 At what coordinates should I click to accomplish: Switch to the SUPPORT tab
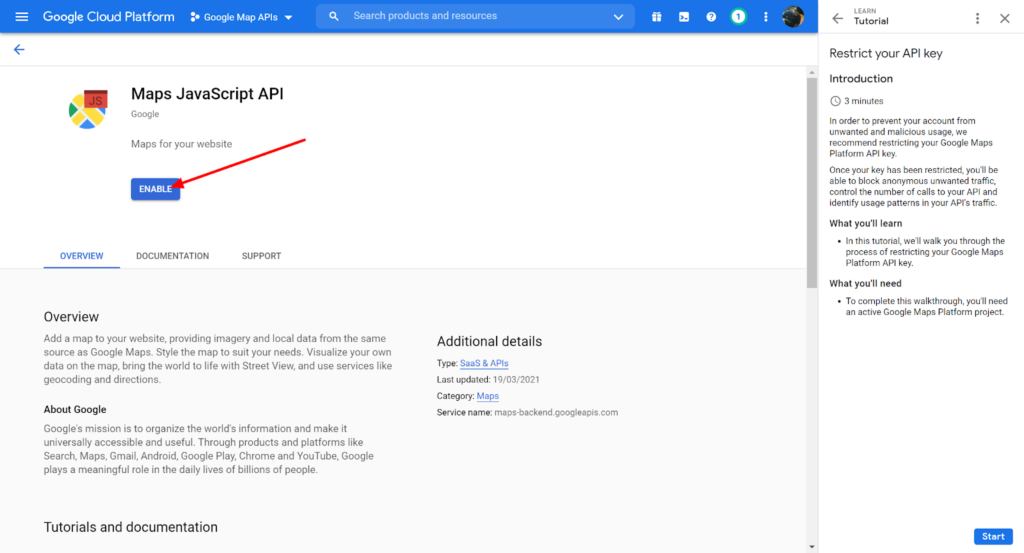click(261, 256)
